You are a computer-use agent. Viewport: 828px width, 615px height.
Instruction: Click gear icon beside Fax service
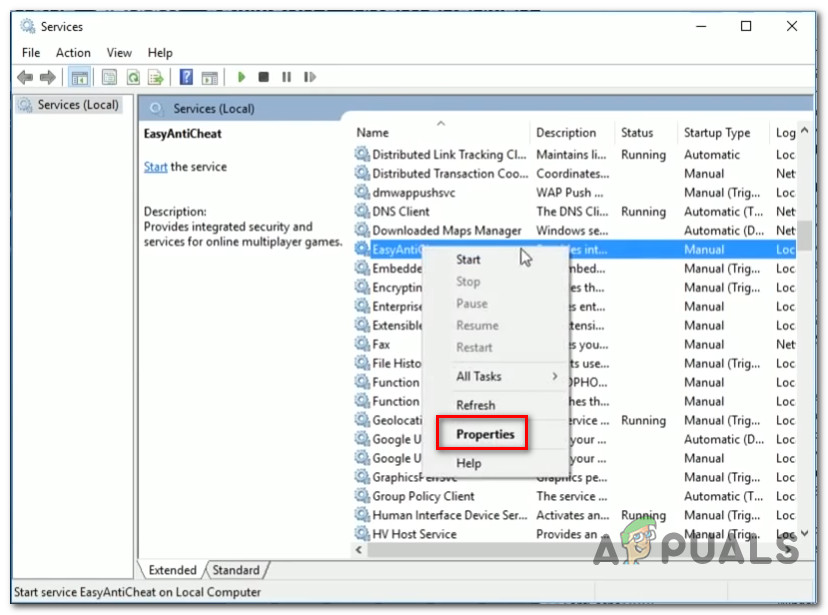pyautogui.click(x=362, y=344)
